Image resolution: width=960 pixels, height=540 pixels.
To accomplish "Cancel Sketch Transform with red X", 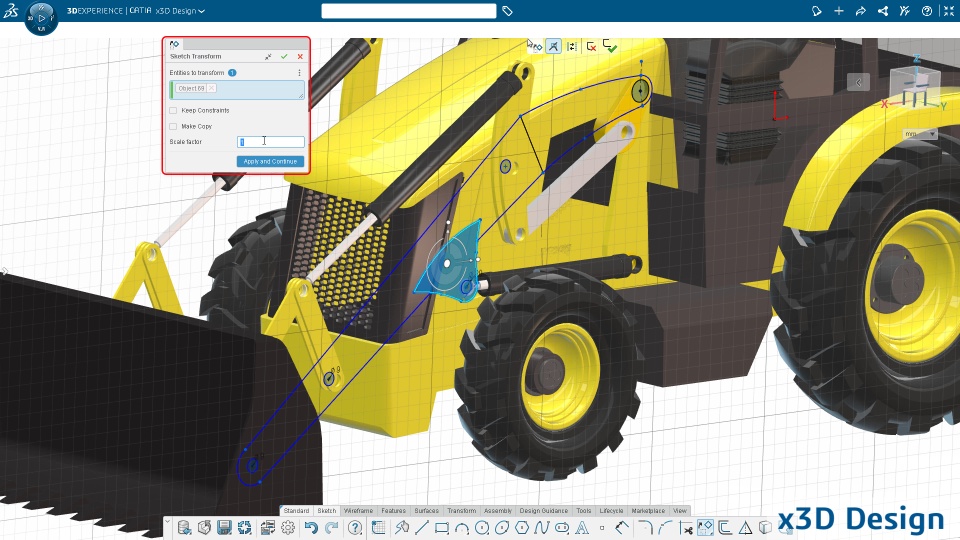I will [x=300, y=56].
